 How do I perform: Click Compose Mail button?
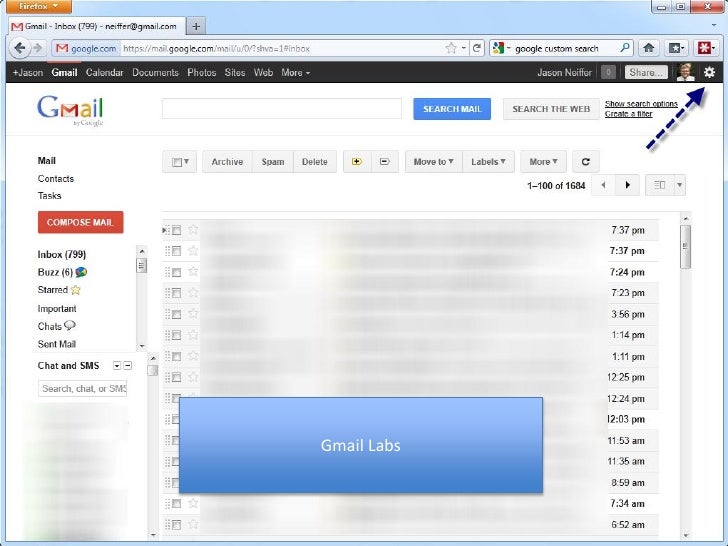pos(80,222)
